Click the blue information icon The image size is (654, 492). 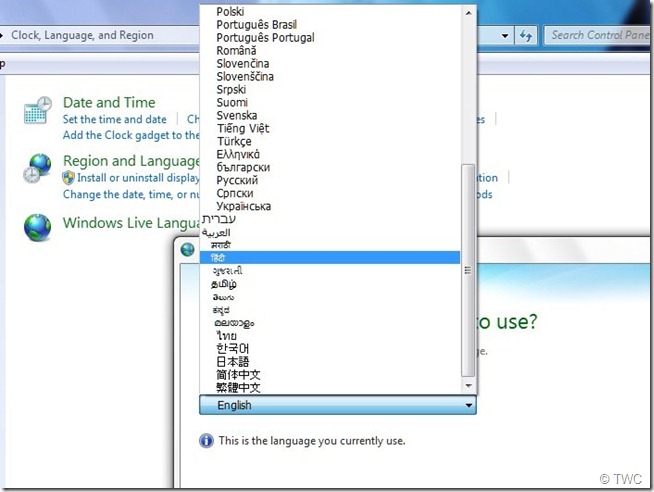click(x=206, y=441)
